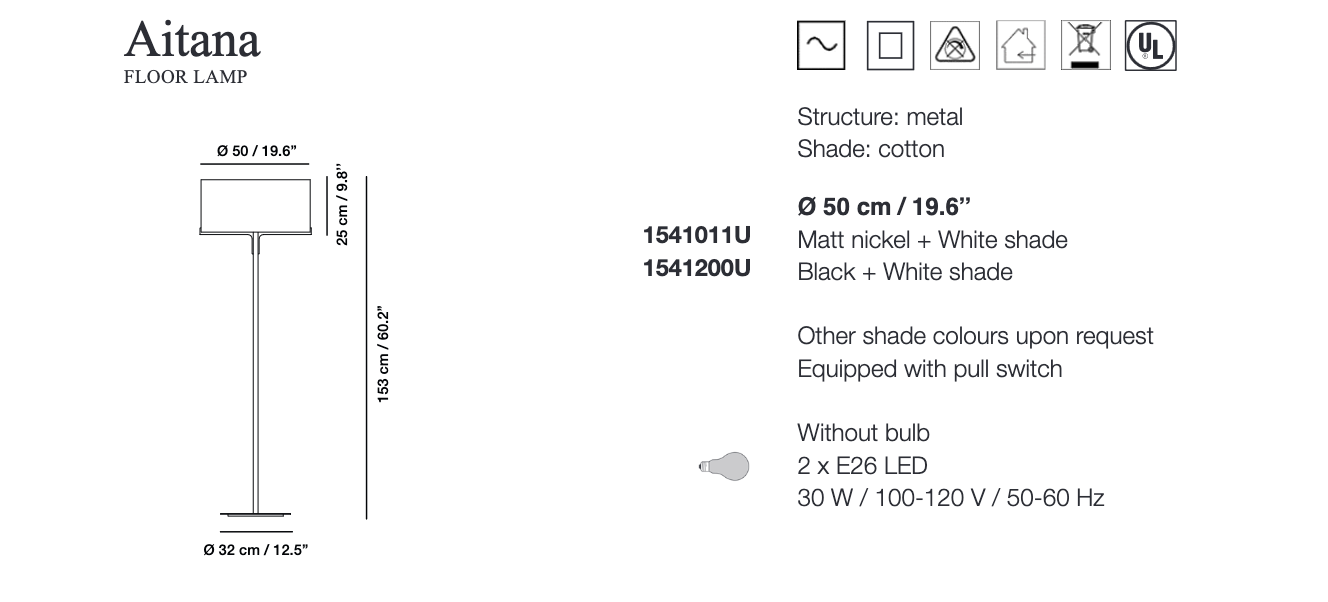The width and height of the screenshot is (1328, 602).
Task: Click the Ø 32 cm base dimension label
Action: 256,550
